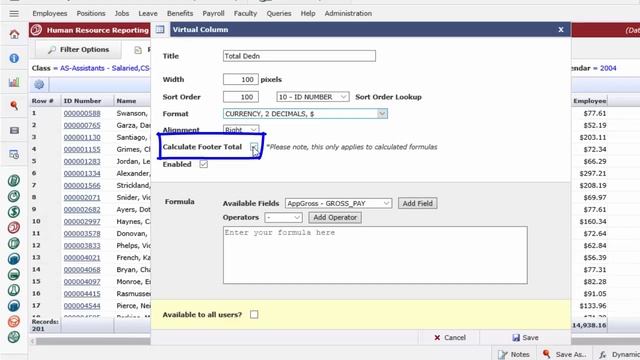
Task: Open employee ID 000001130 link
Action: (82, 138)
